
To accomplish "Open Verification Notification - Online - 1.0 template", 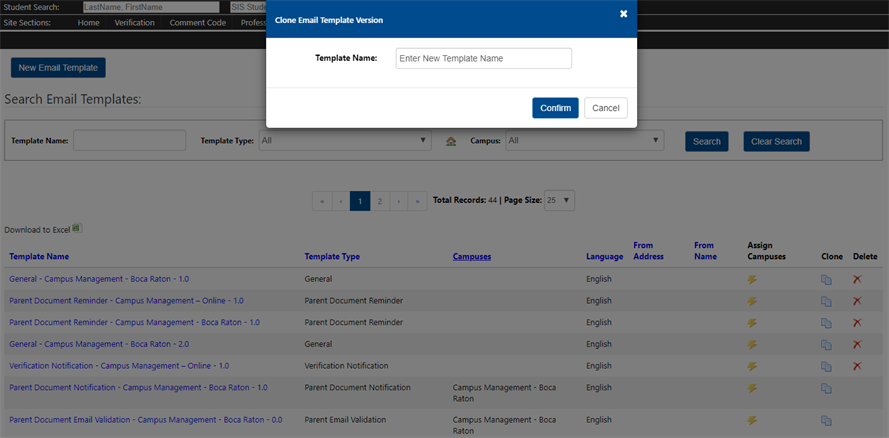I will click(x=119, y=365).
